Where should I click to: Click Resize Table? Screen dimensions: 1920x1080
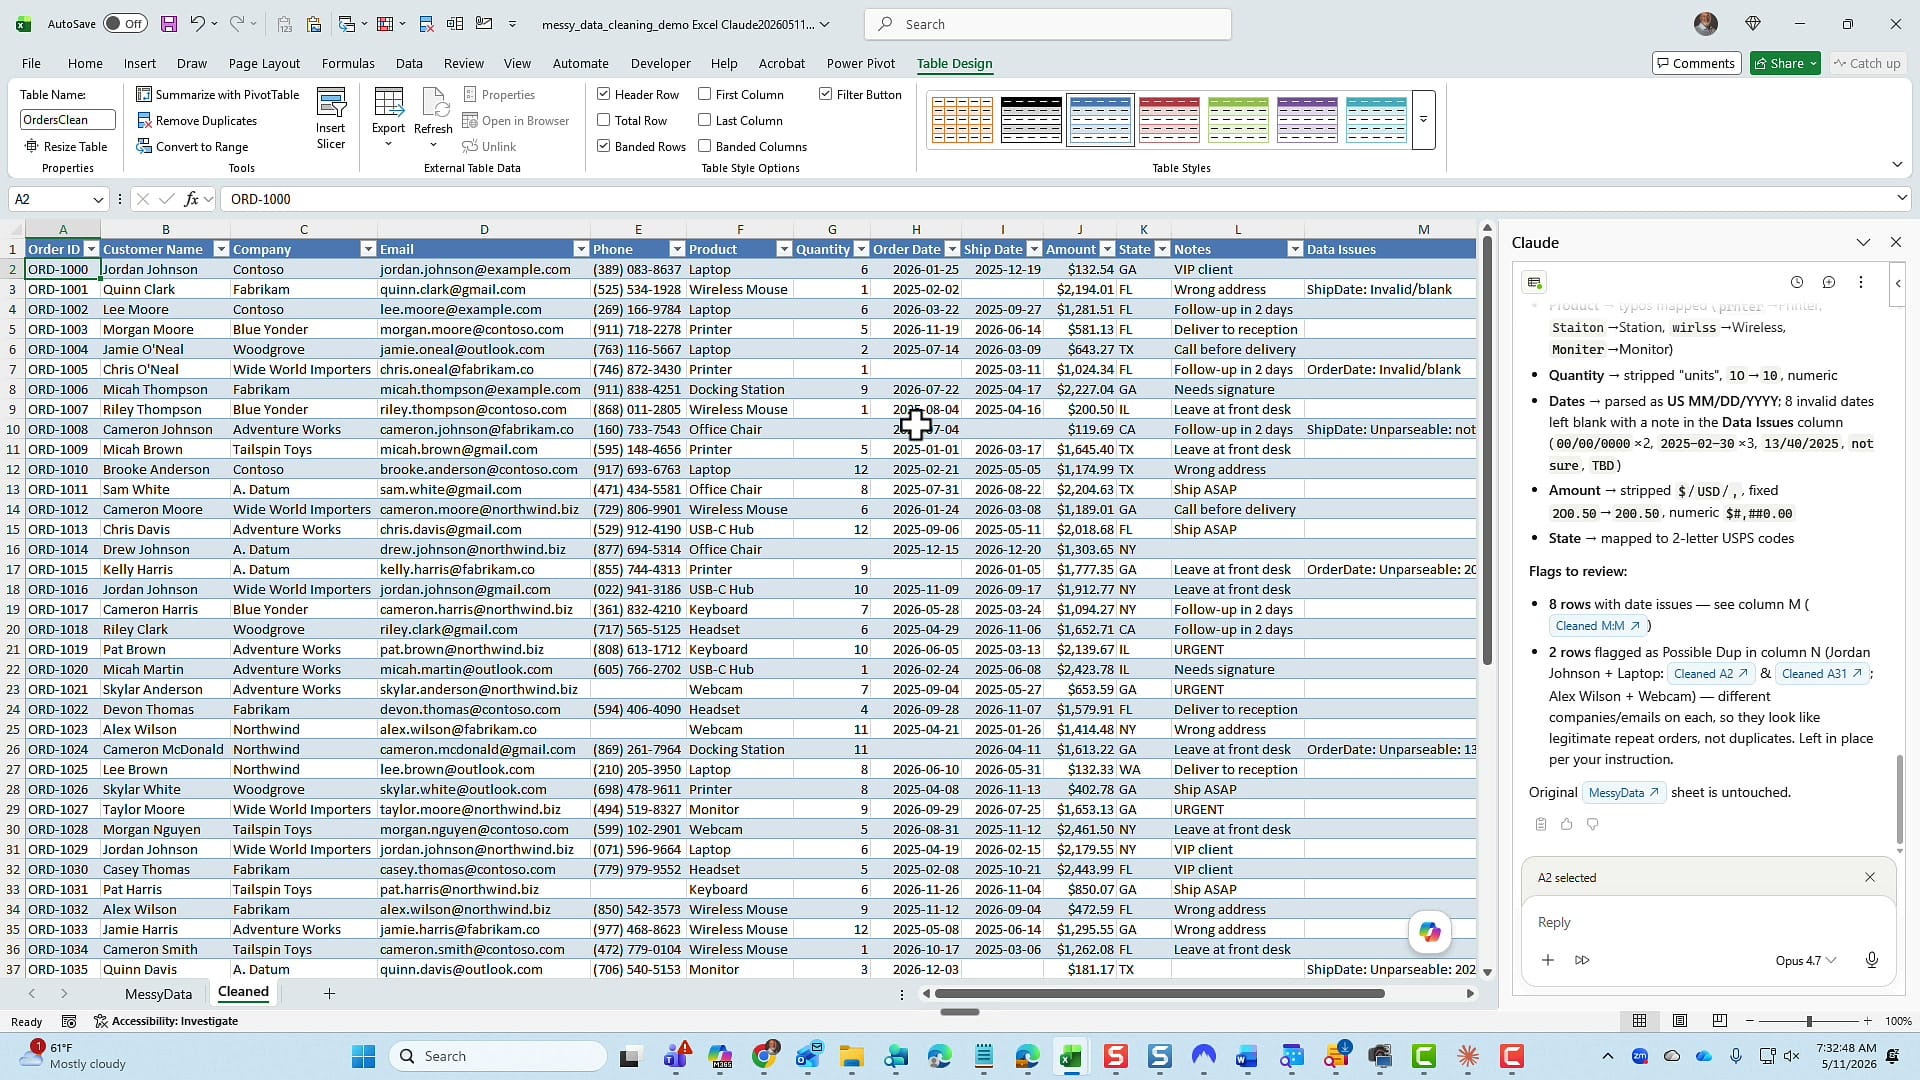(x=66, y=146)
